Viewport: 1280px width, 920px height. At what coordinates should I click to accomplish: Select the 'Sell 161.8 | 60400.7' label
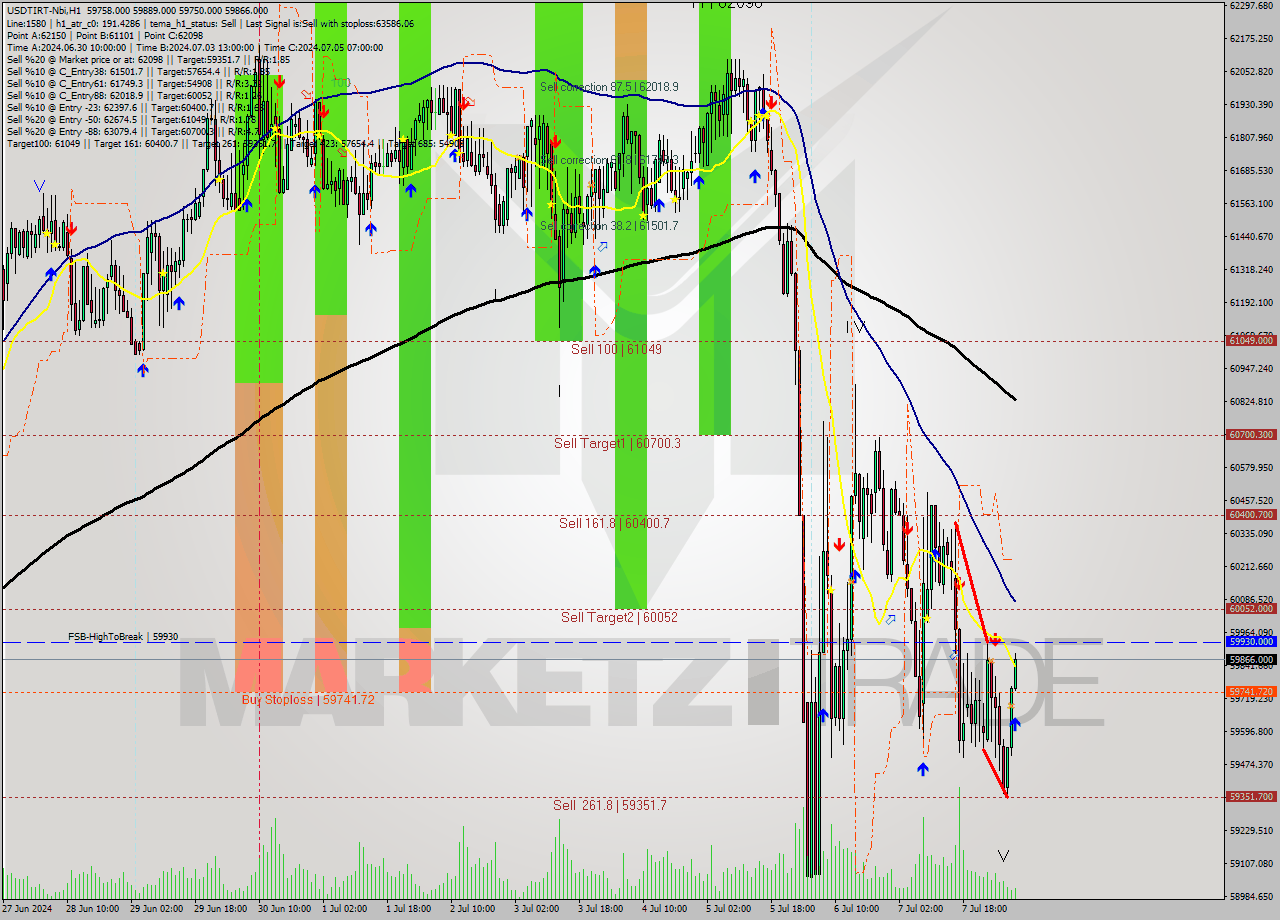pyautogui.click(x=614, y=523)
